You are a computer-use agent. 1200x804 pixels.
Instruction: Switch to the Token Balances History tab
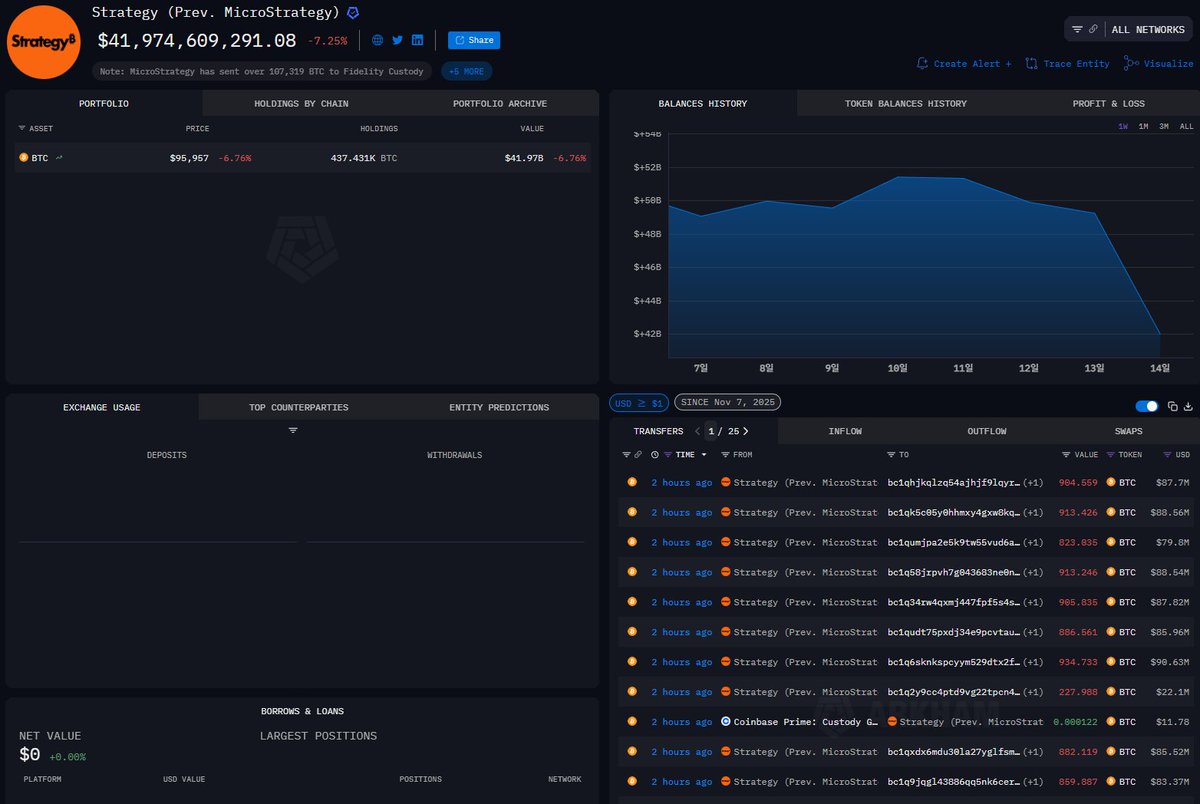click(x=905, y=103)
